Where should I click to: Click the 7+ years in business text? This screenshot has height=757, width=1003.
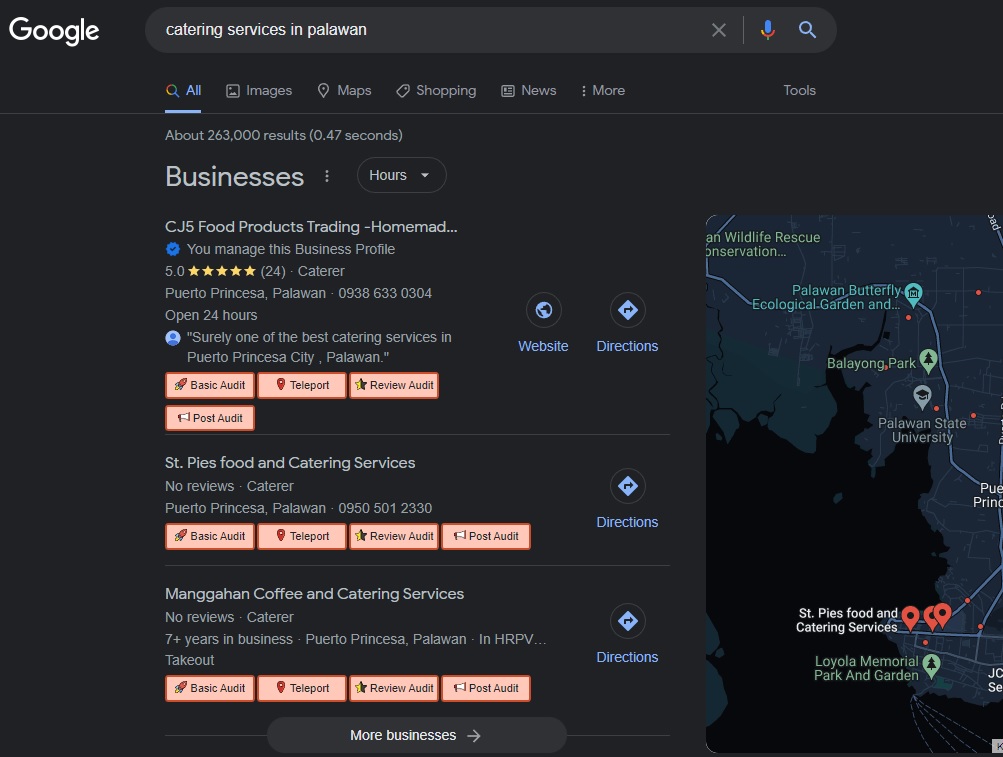click(x=229, y=639)
